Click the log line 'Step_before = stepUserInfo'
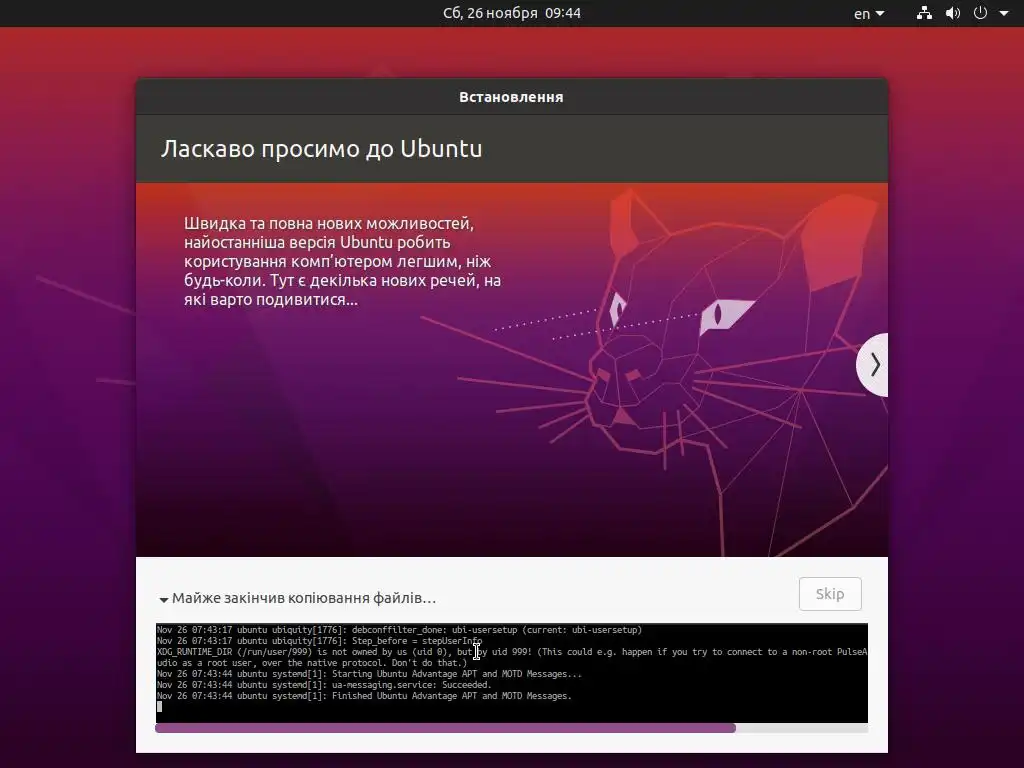The height and width of the screenshot is (768, 1024). [x=319, y=641]
